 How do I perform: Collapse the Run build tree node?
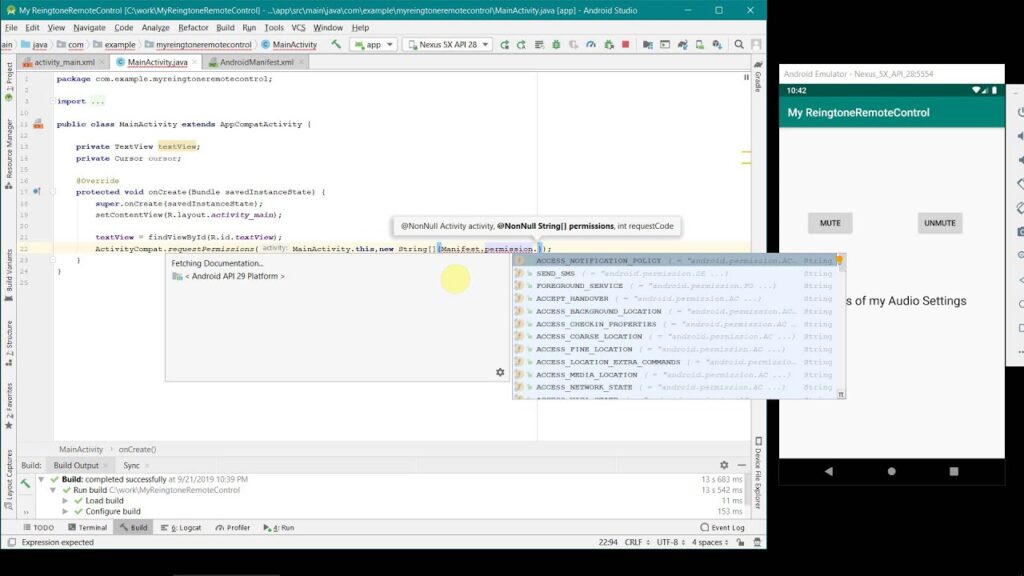pyautogui.click(x=53, y=490)
